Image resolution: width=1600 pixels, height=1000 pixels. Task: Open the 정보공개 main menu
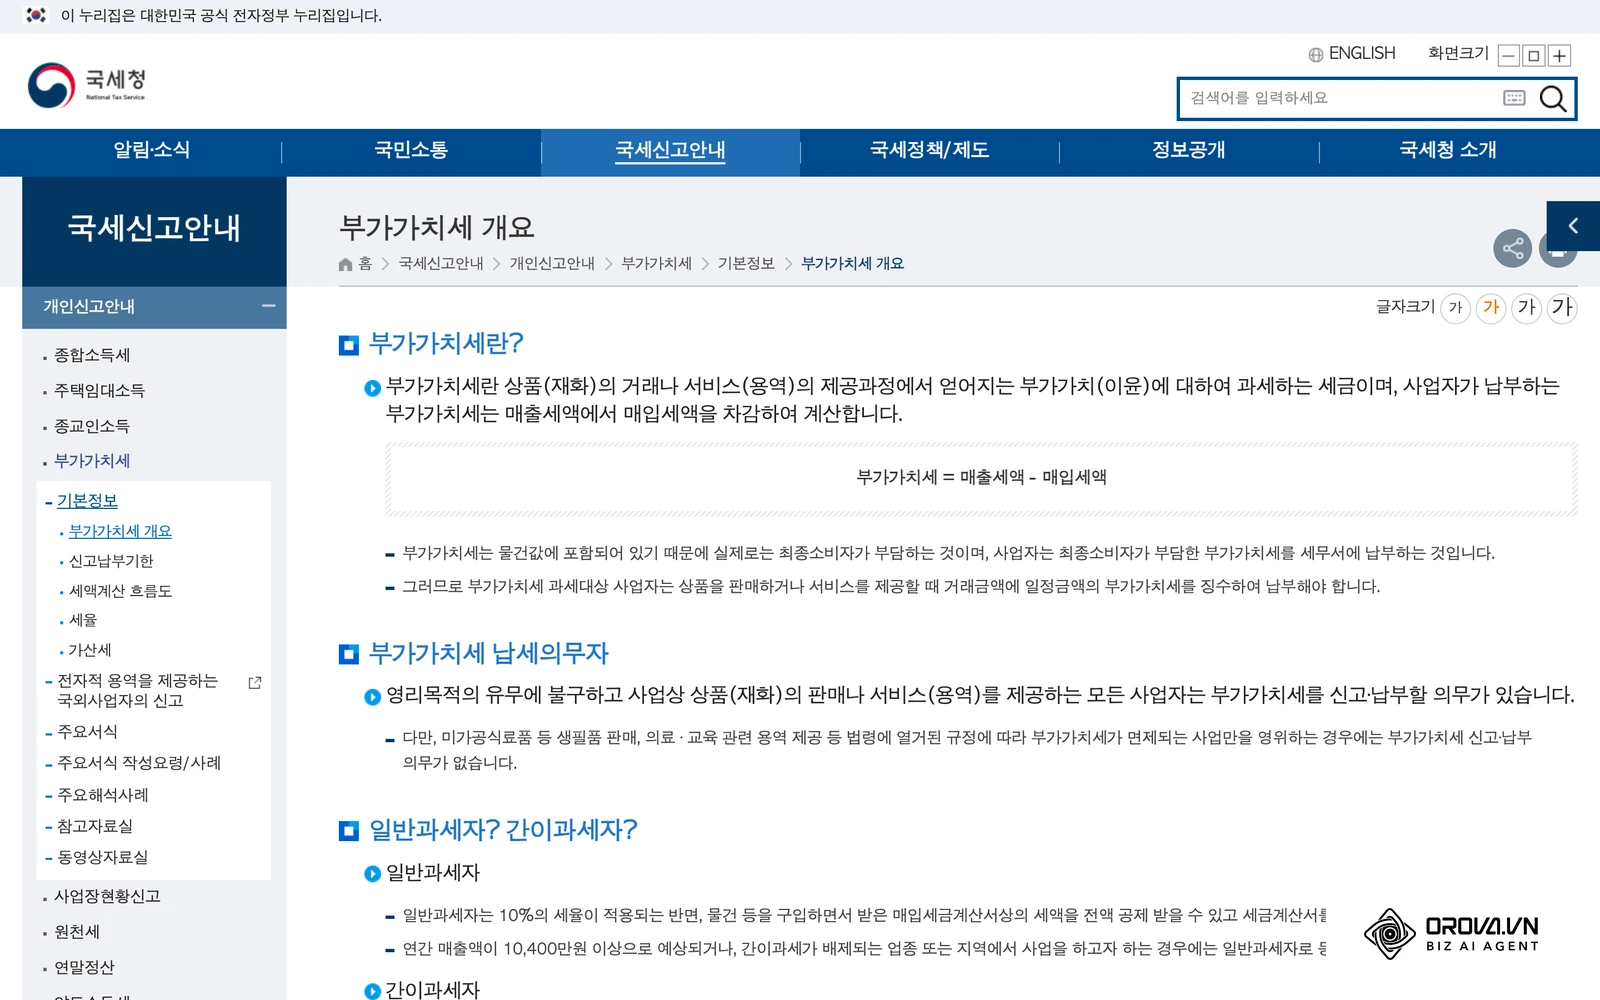(x=1188, y=150)
